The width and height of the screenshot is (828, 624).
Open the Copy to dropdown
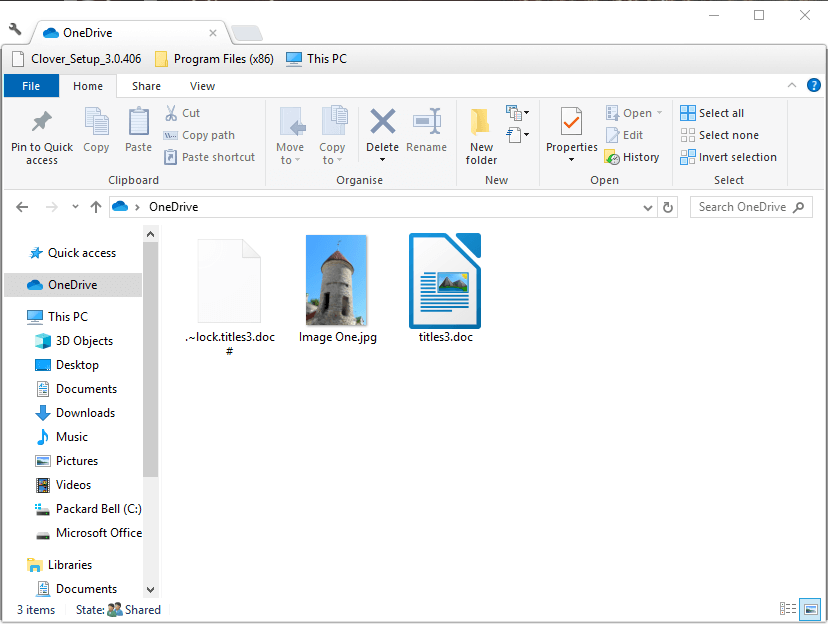pos(332,136)
